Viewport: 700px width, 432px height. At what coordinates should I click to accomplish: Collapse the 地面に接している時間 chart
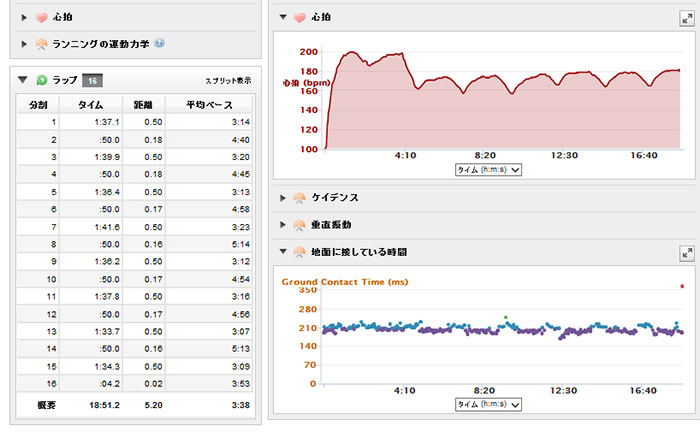point(283,252)
